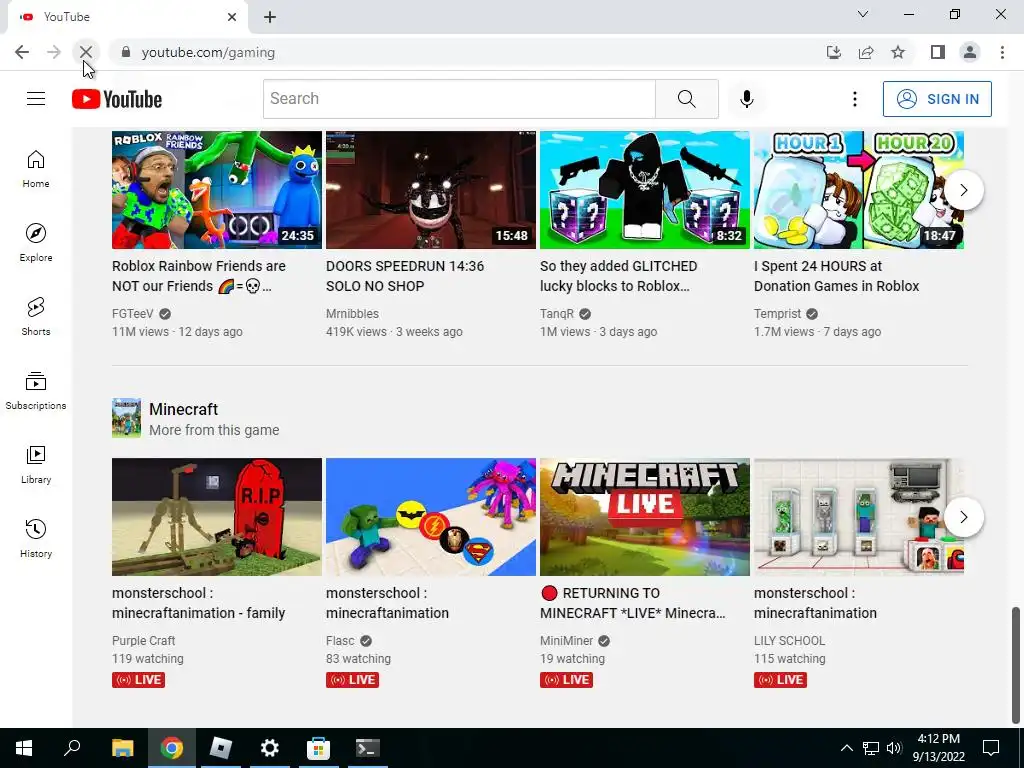Click inside the YouTube Search field
This screenshot has width=1024, height=768.
coord(459,99)
